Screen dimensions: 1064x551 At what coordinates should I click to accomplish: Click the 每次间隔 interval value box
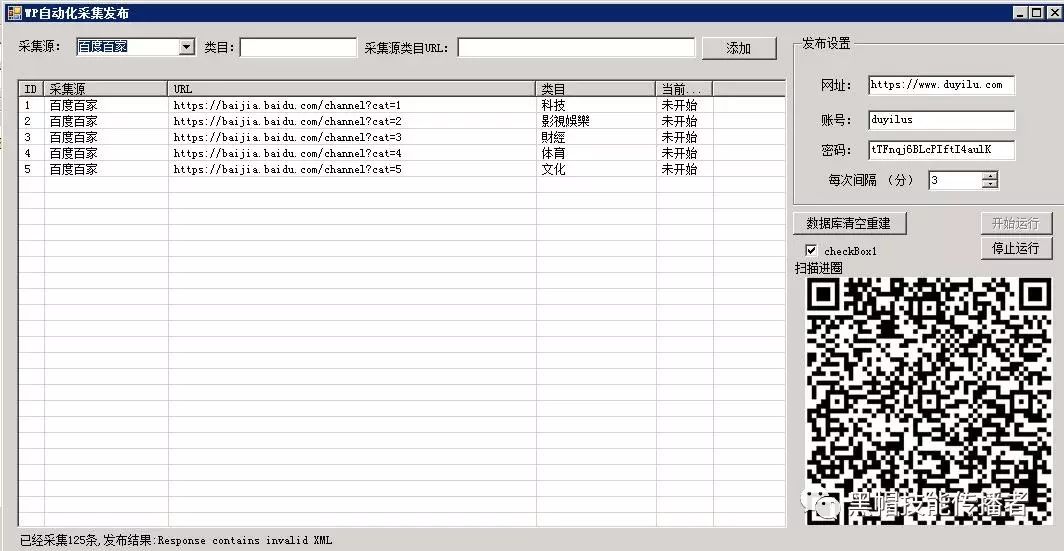tap(955, 180)
